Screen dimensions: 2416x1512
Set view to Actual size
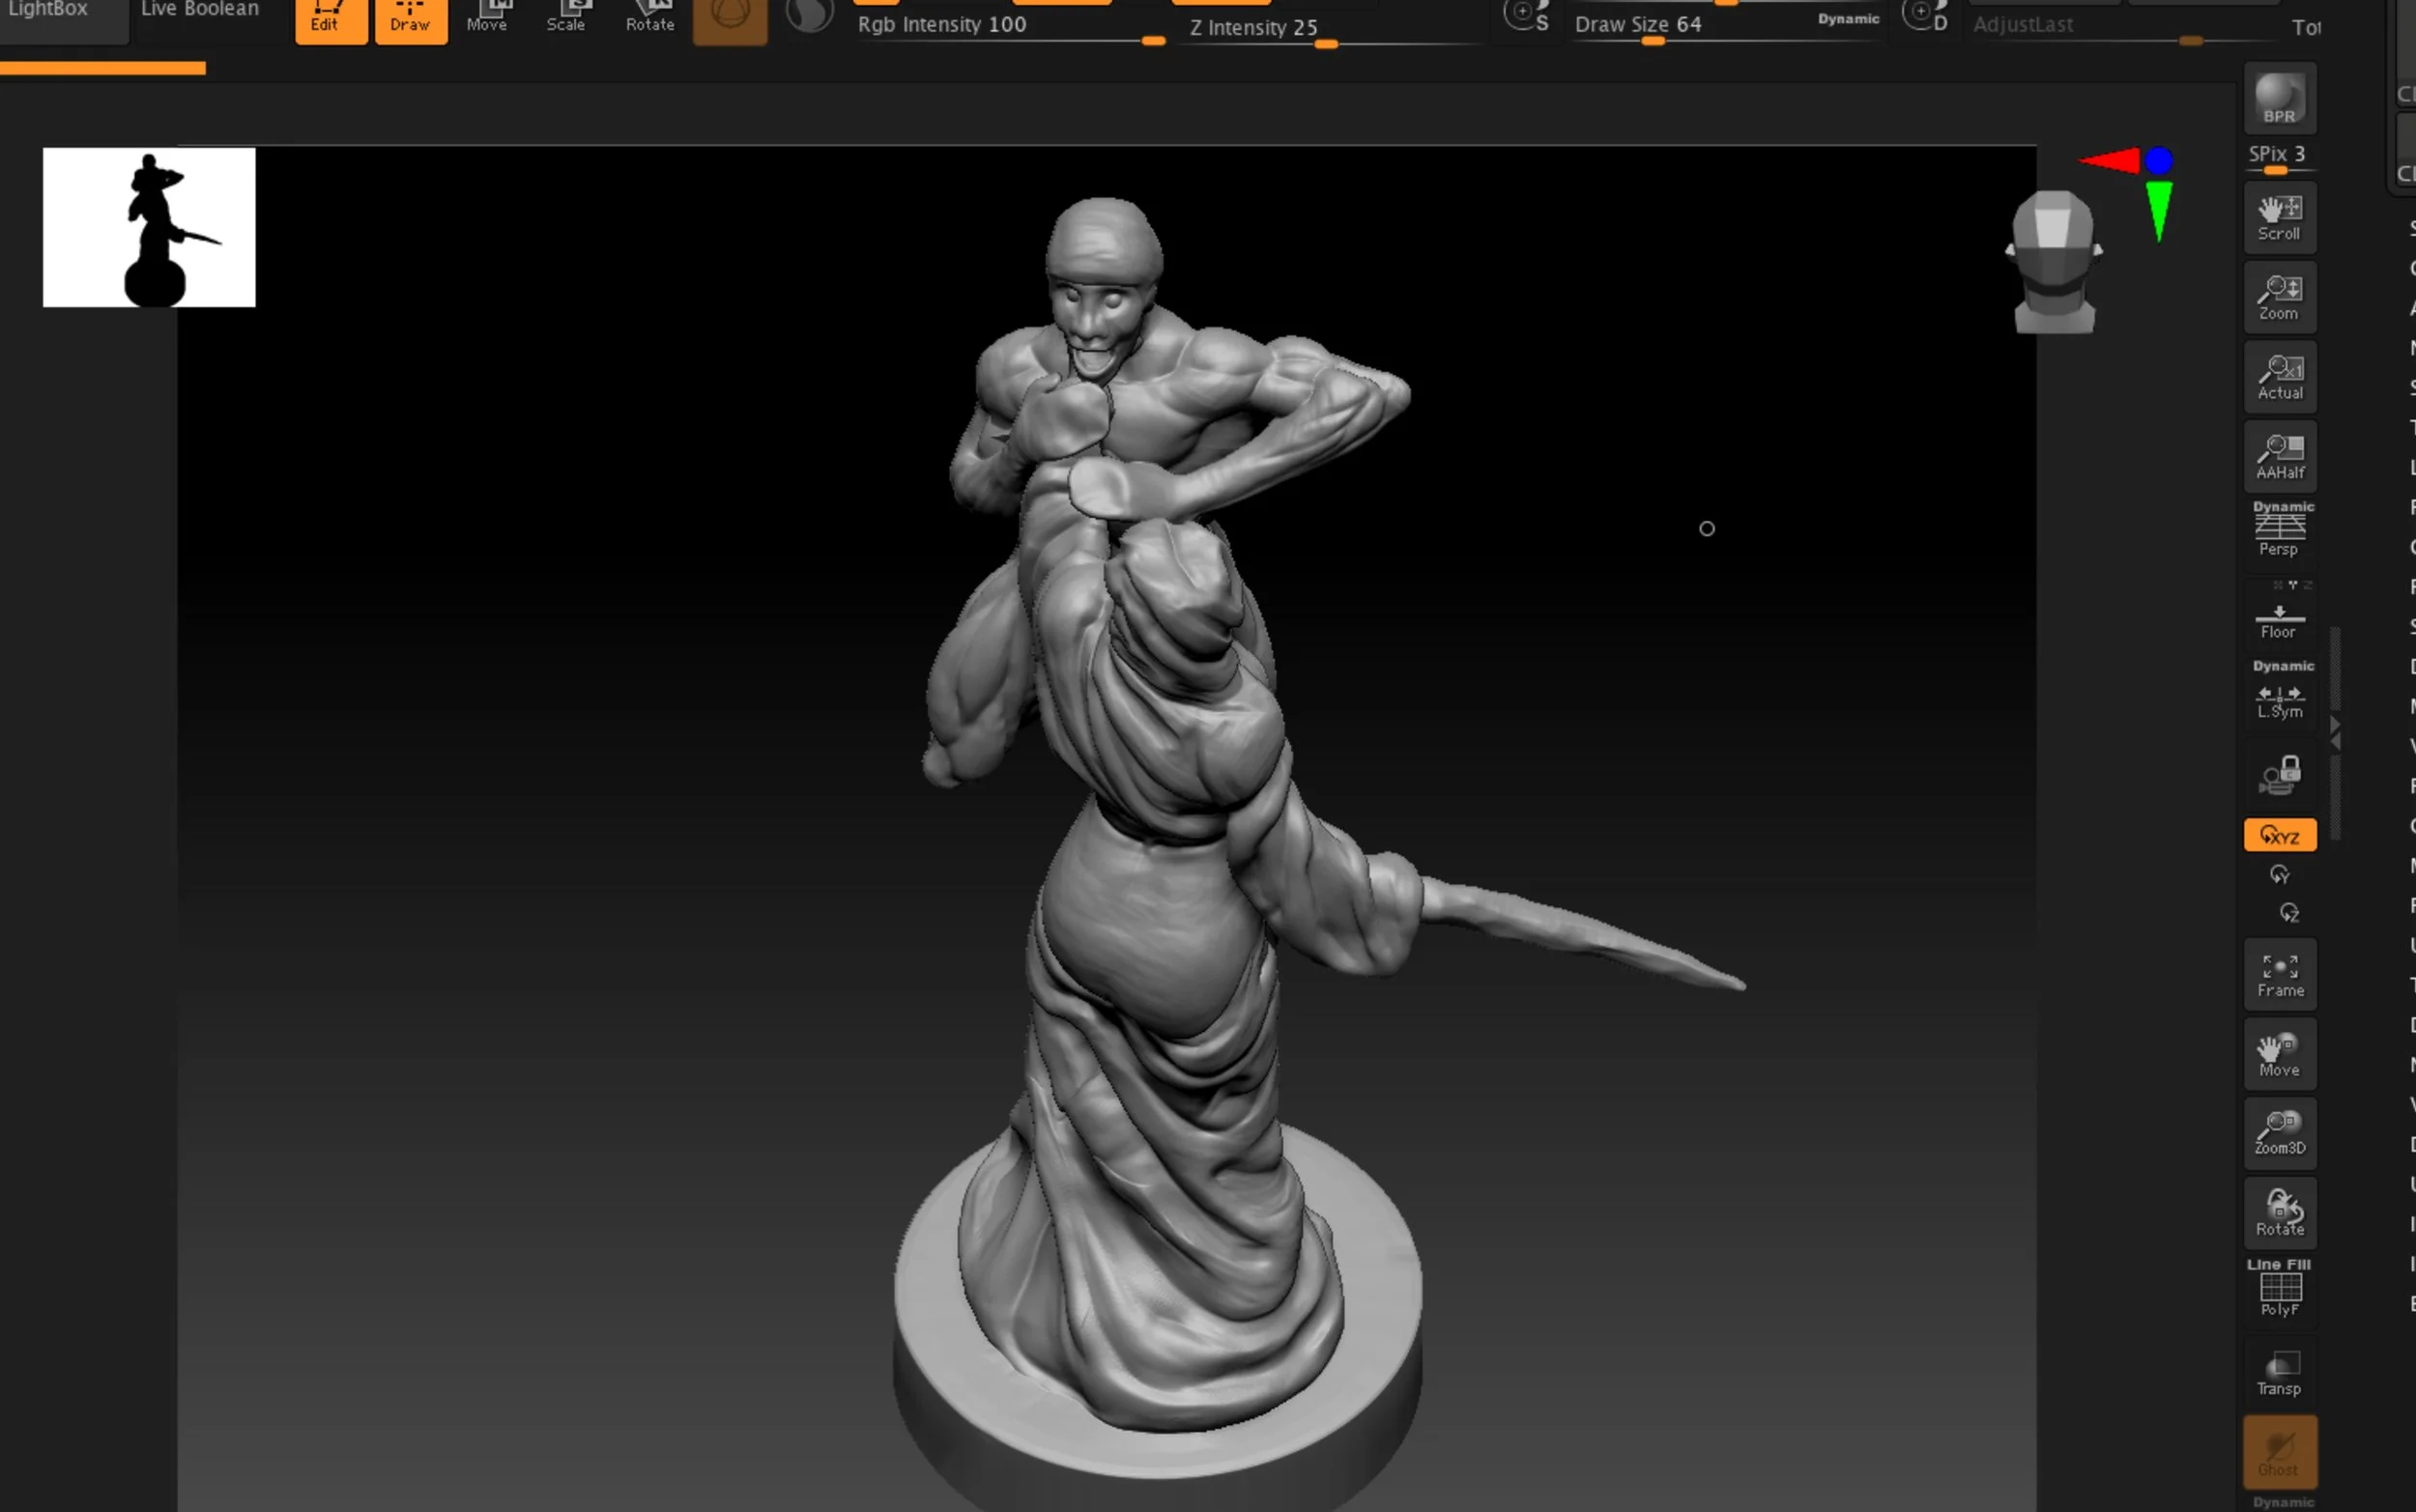2279,378
